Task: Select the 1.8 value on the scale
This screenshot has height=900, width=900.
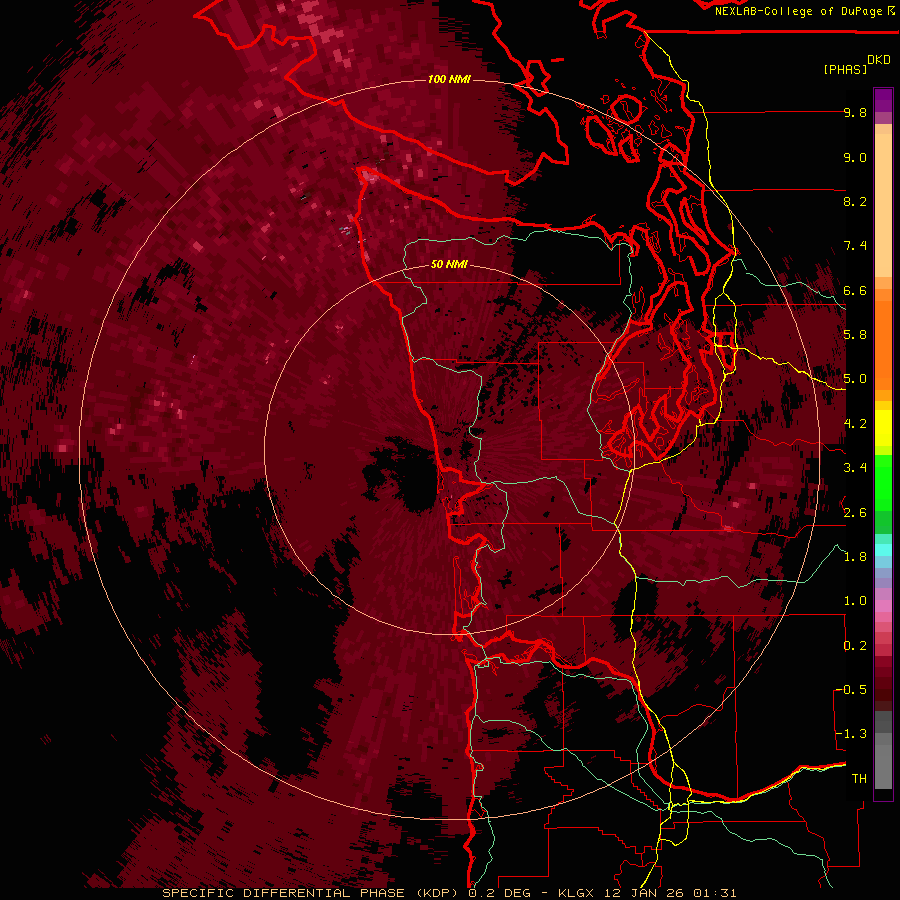Action: tap(855, 557)
